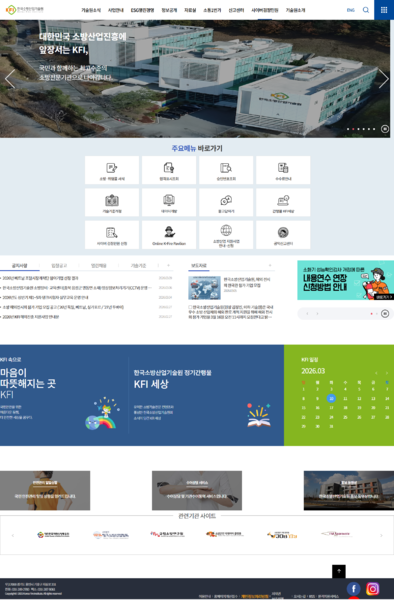Go to the previous month in KFI calendar

coord(376,373)
